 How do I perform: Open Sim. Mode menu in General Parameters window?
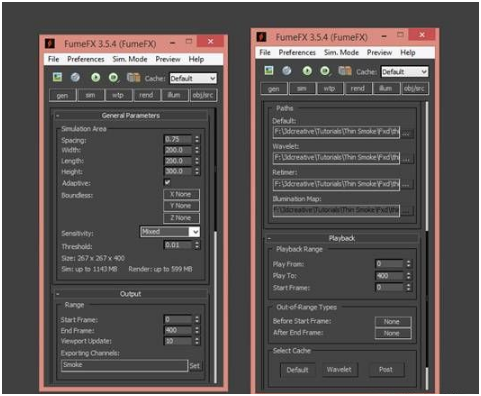pos(130,59)
